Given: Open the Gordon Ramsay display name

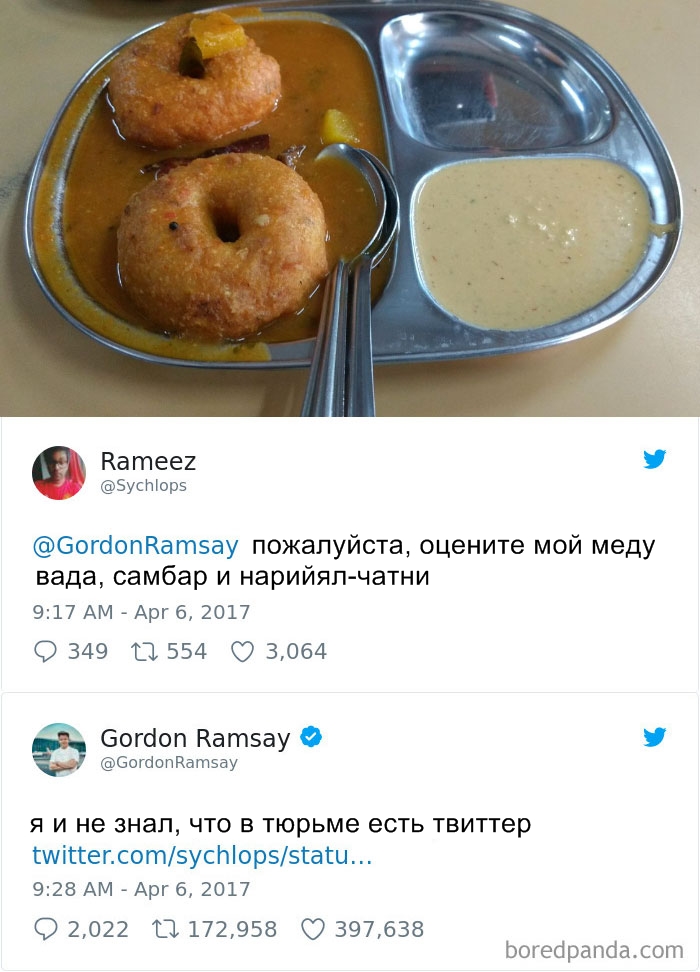Looking at the screenshot, I should (x=195, y=738).
